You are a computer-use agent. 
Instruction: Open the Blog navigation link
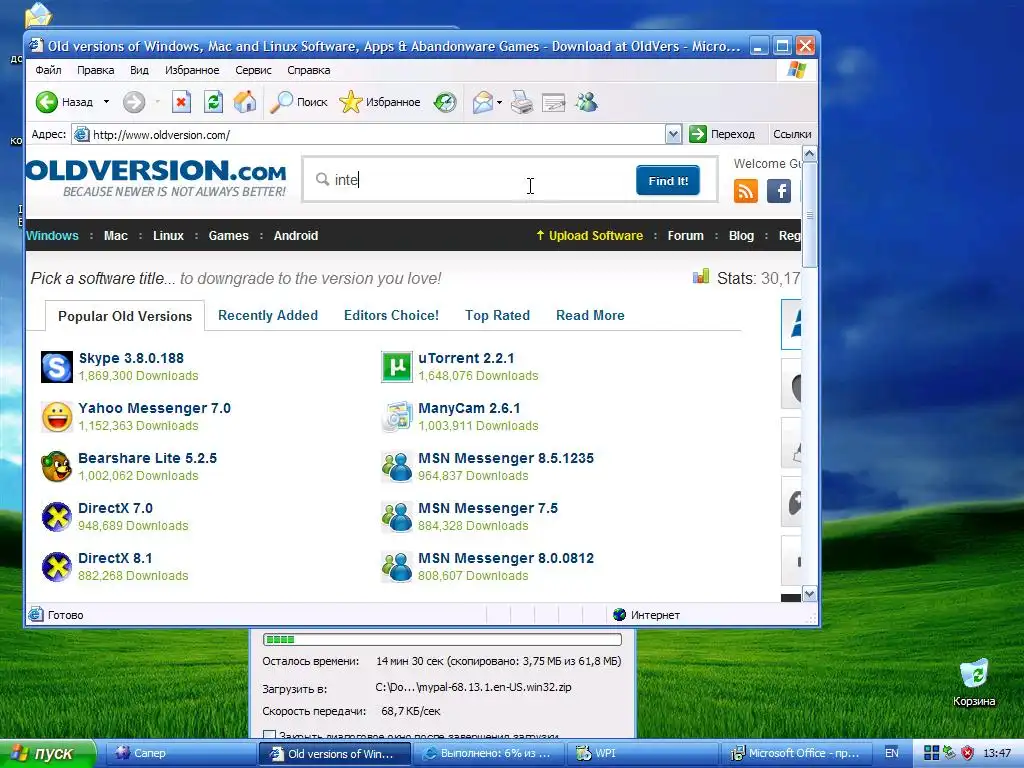pyautogui.click(x=741, y=236)
